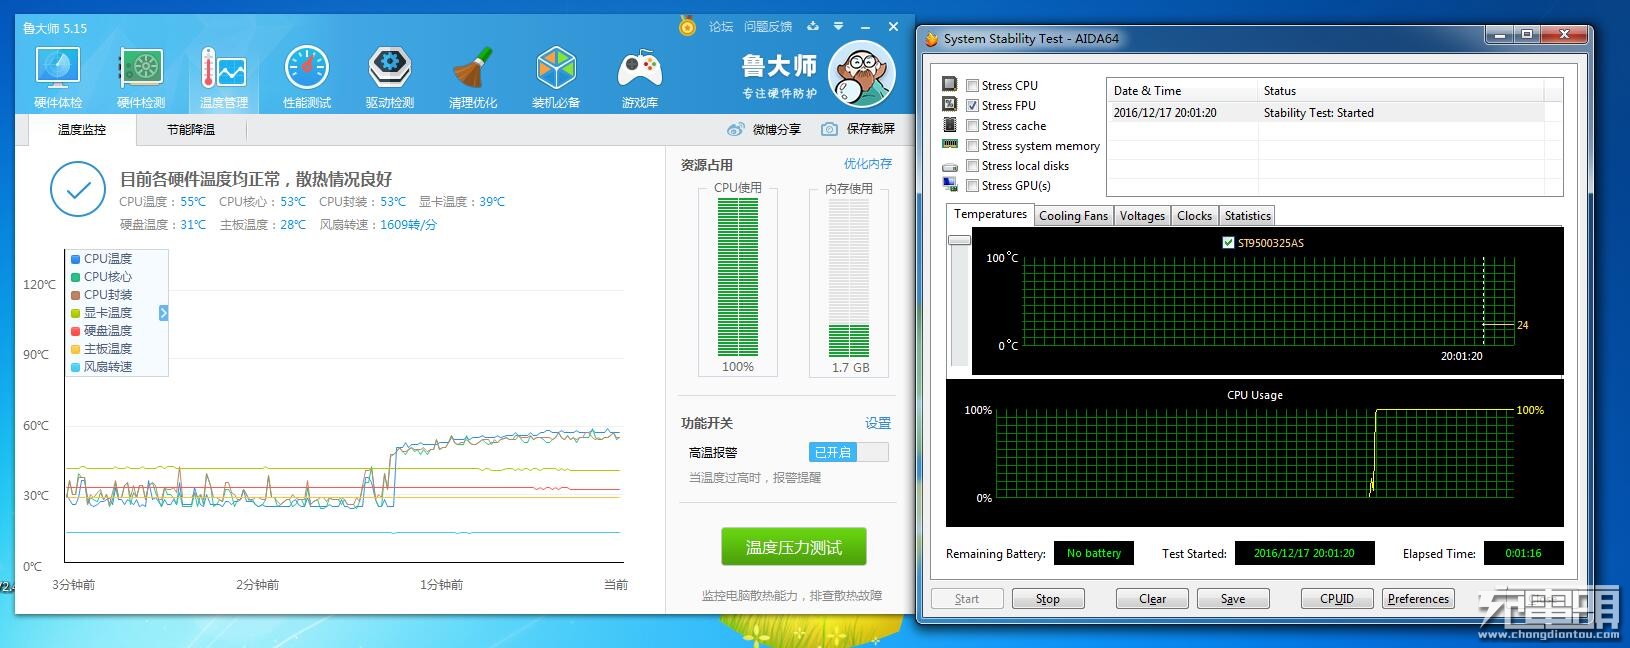The width and height of the screenshot is (1630, 648).
Task: Click the temperature graph vertical slider handle
Action: click(x=959, y=240)
